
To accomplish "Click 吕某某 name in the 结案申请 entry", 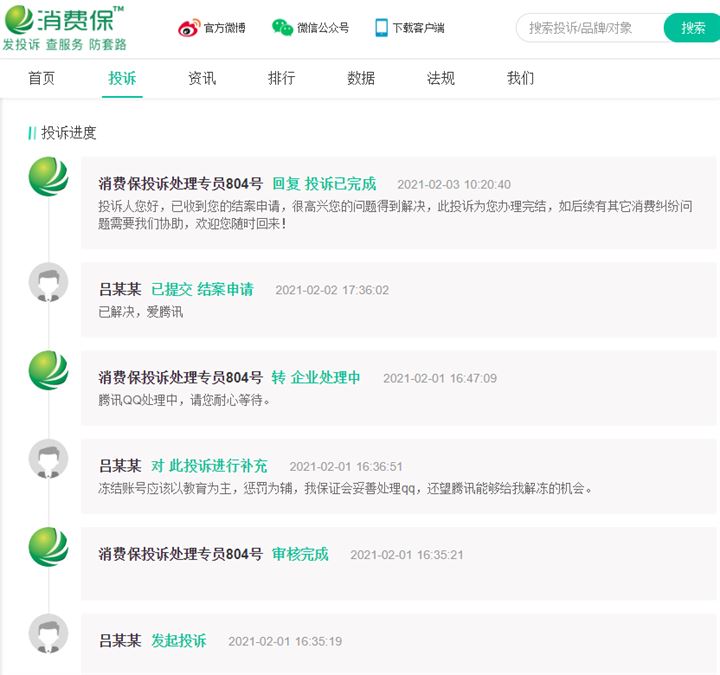I will pos(120,290).
